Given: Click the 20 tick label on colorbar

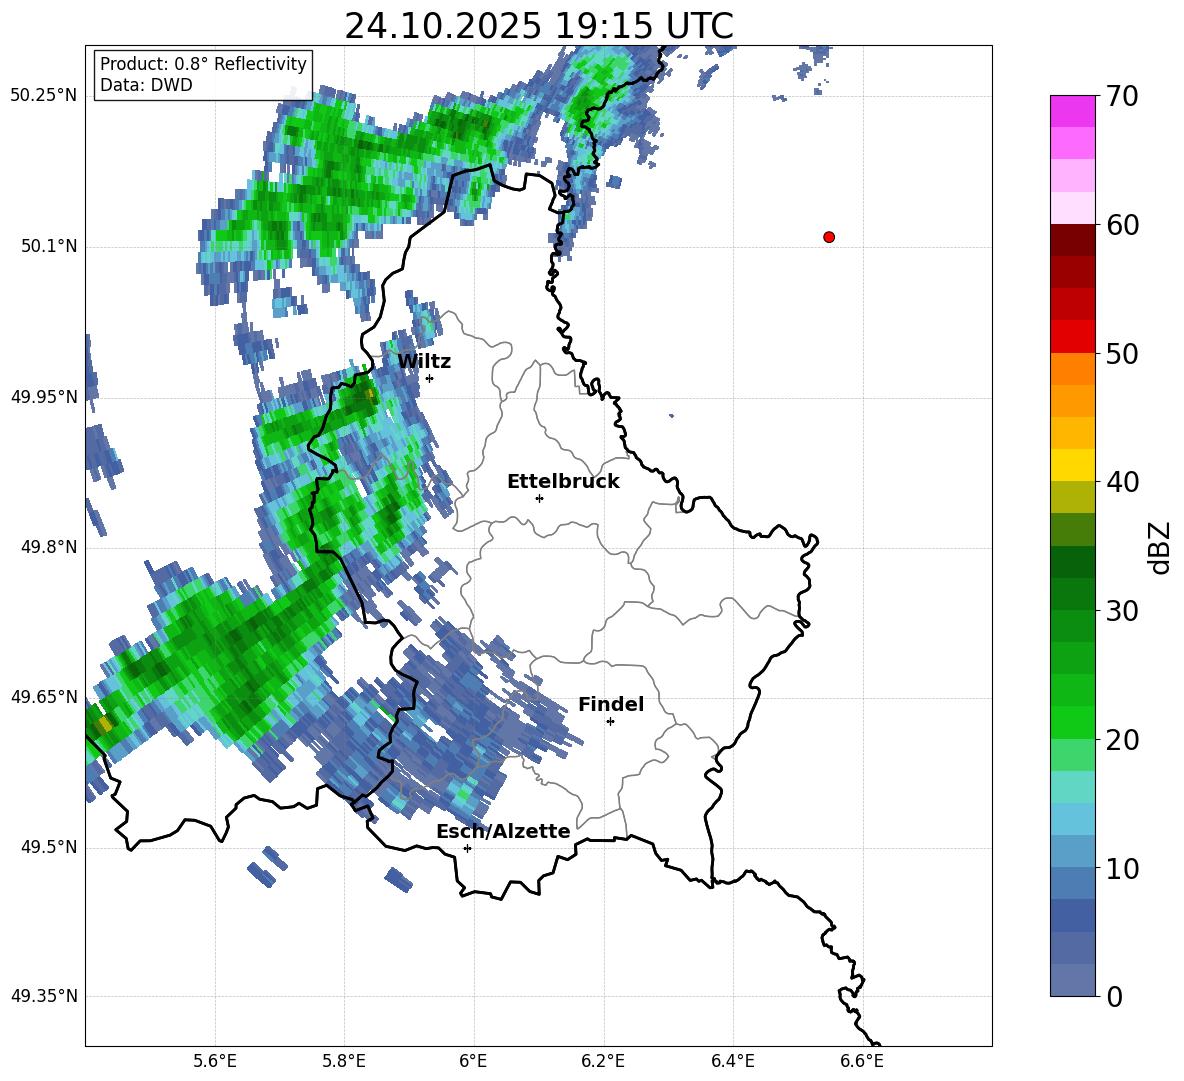Looking at the screenshot, I should (x=1122, y=740).
